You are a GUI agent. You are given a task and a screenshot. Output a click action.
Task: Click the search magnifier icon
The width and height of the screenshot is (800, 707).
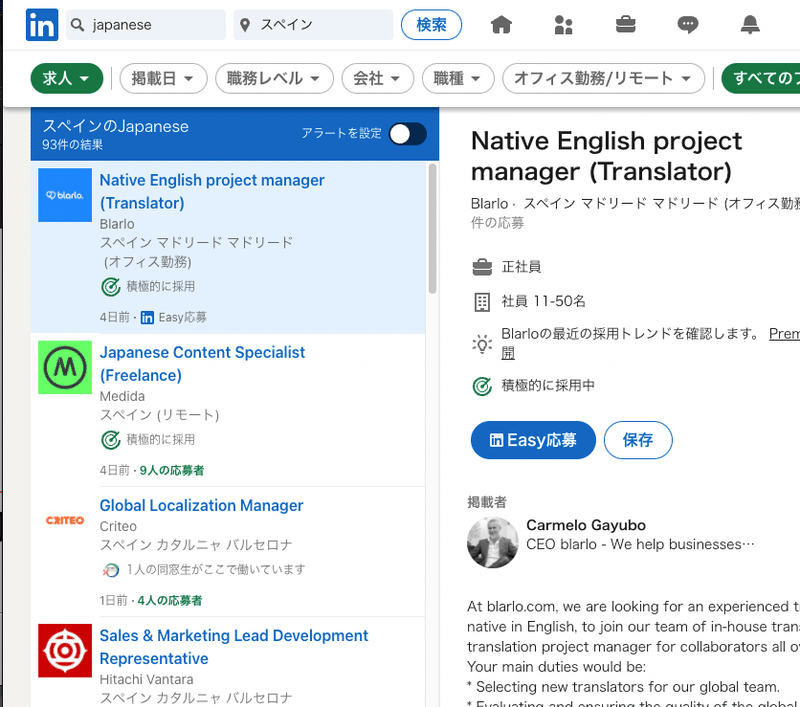[x=77, y=24]
